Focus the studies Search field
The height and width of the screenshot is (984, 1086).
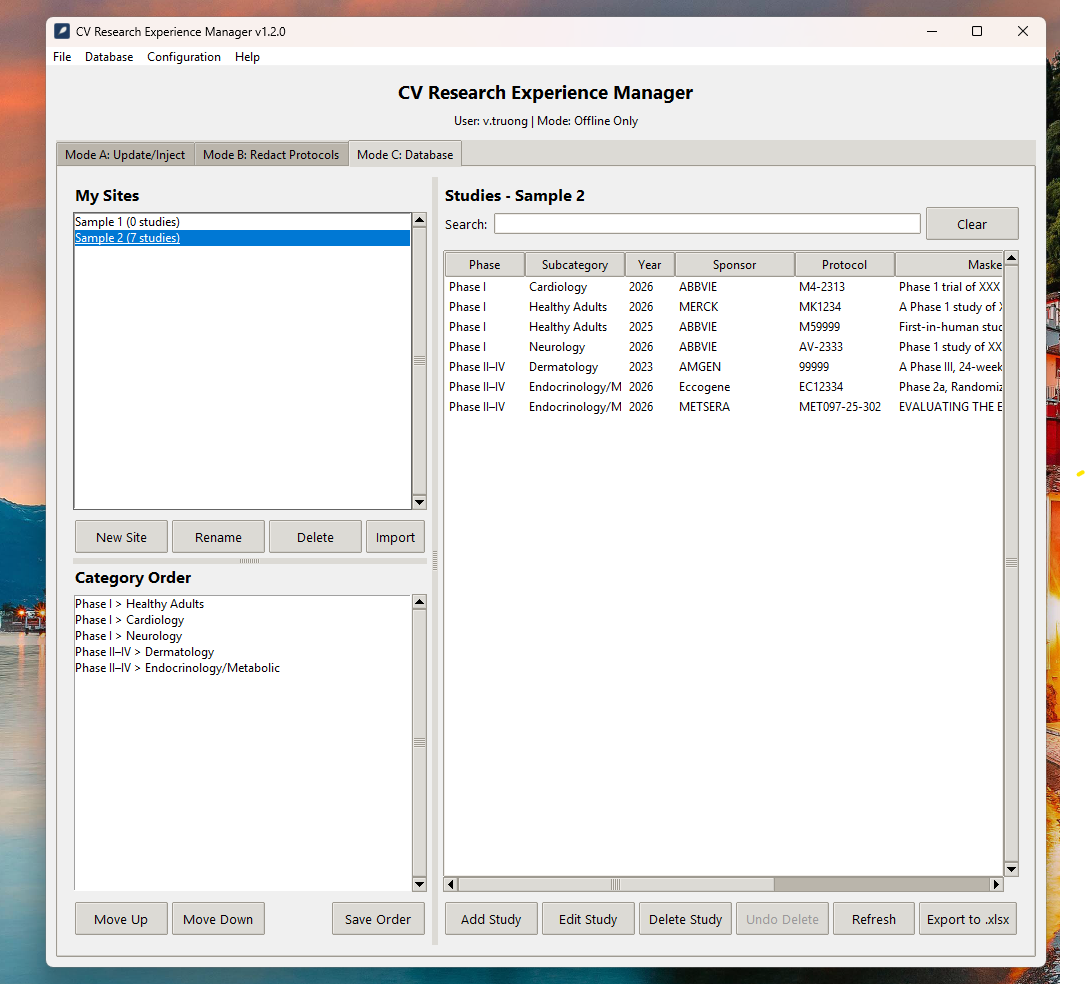(707, 224)
